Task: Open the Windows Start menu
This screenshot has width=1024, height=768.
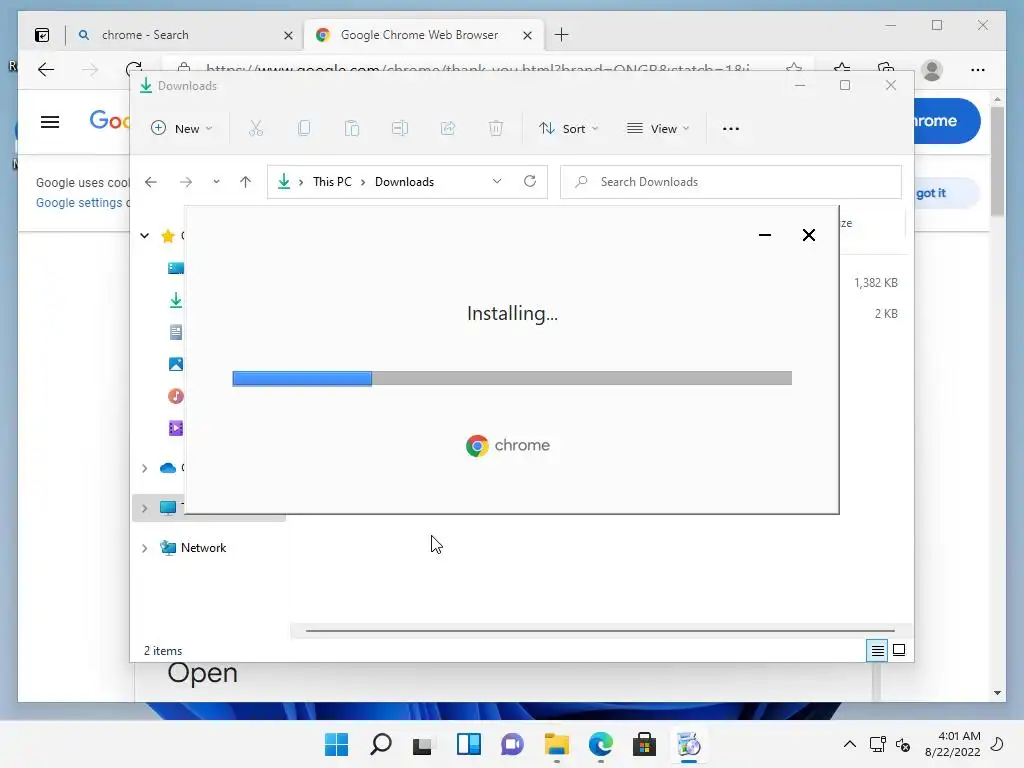Action: [x=336, y=744]
